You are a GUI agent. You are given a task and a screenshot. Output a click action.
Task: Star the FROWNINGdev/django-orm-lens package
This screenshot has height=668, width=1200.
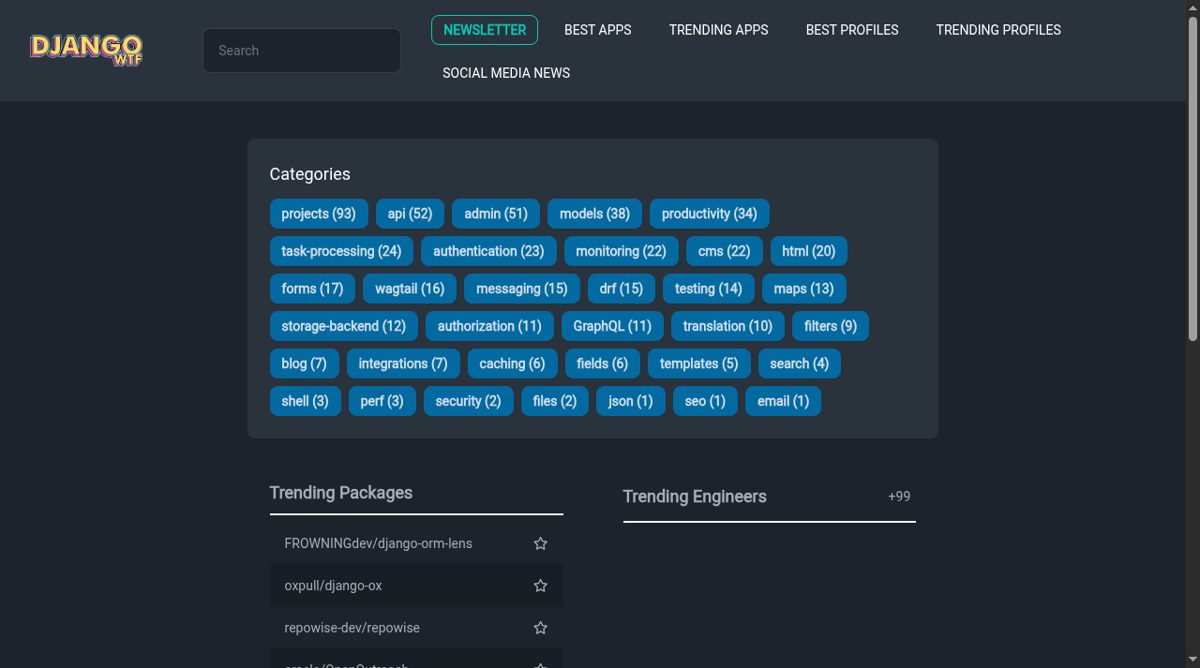coord(540,544)
